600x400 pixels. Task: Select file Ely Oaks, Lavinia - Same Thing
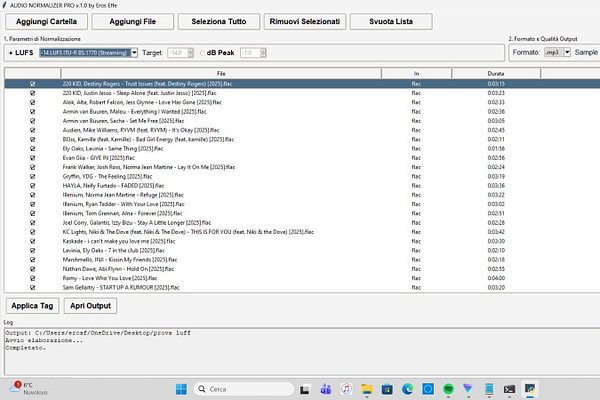click(x=113, y=149)
